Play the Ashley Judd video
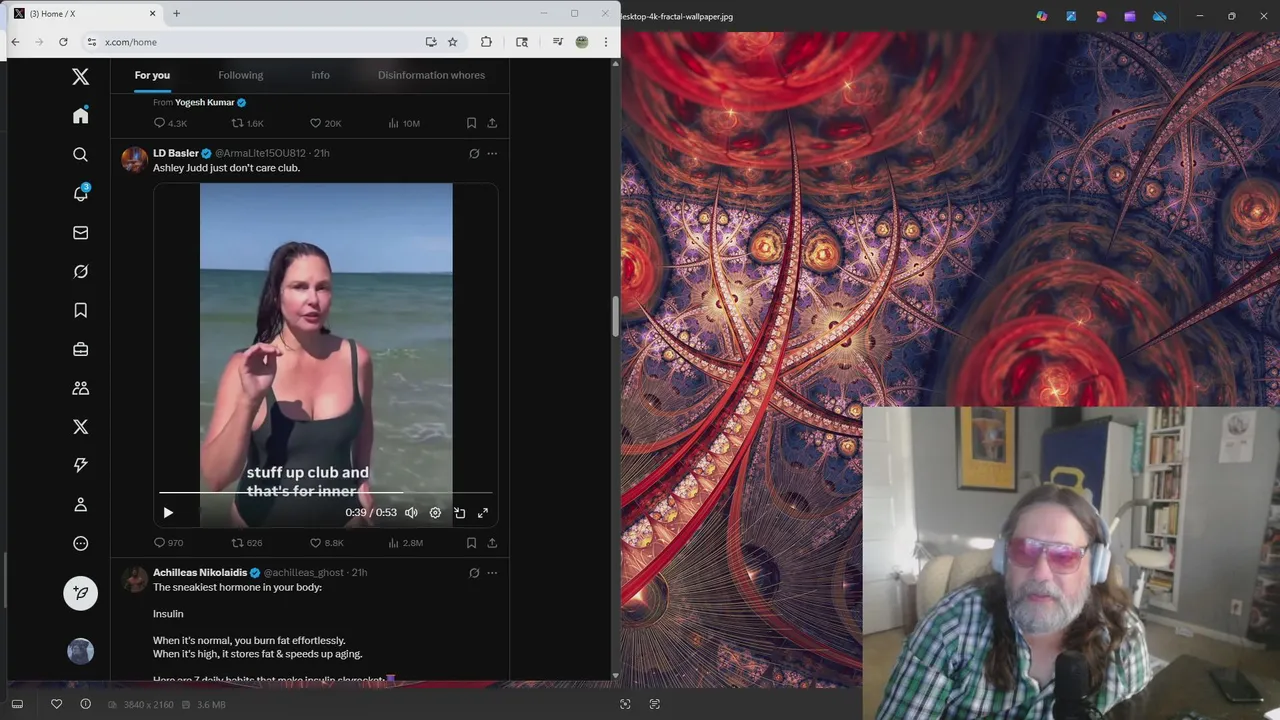Screen dimensions: 1280x720 (x=168, y=513)
